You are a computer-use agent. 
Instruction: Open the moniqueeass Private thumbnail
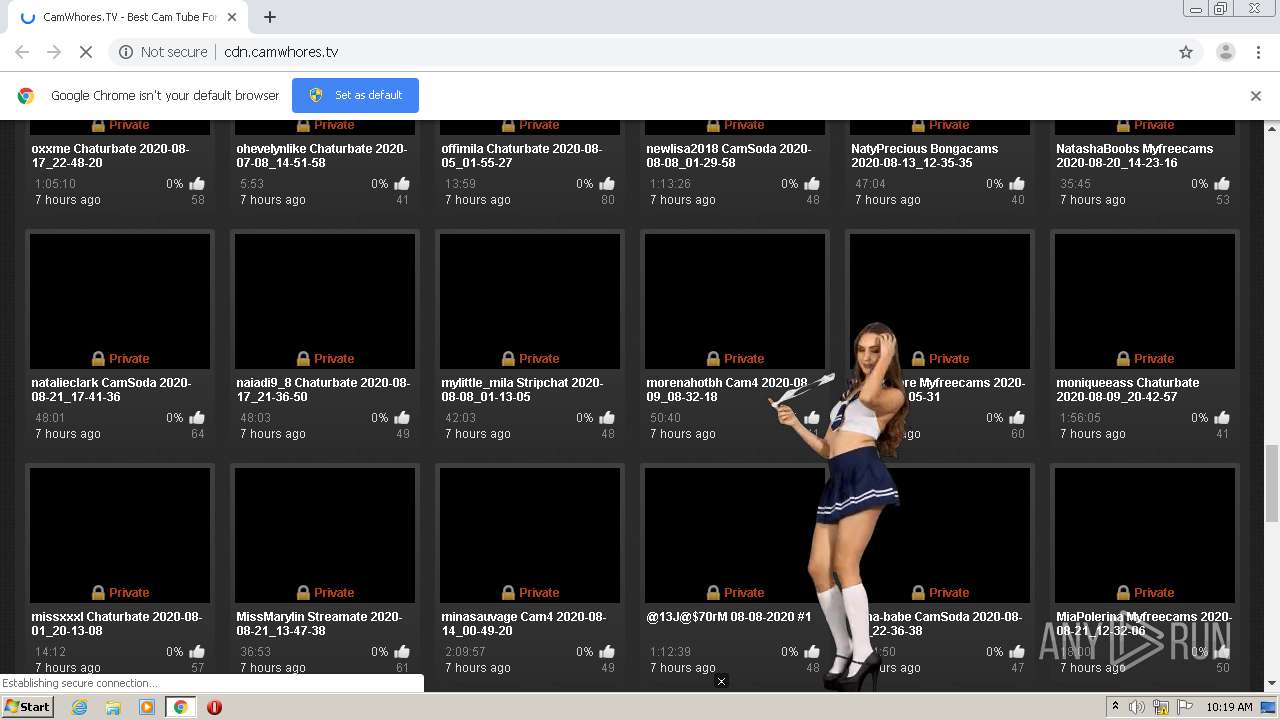click(x=1145, y=301)
